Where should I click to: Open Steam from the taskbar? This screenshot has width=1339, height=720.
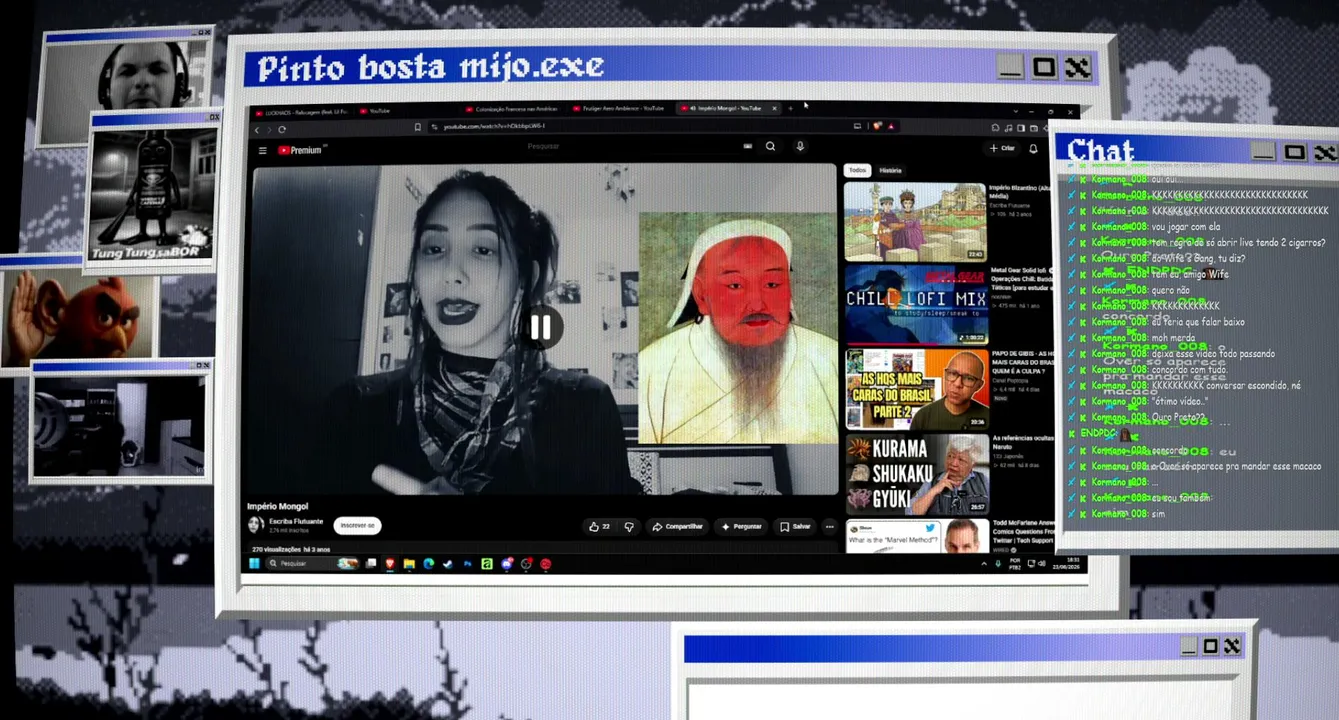(x=448, y=564)
